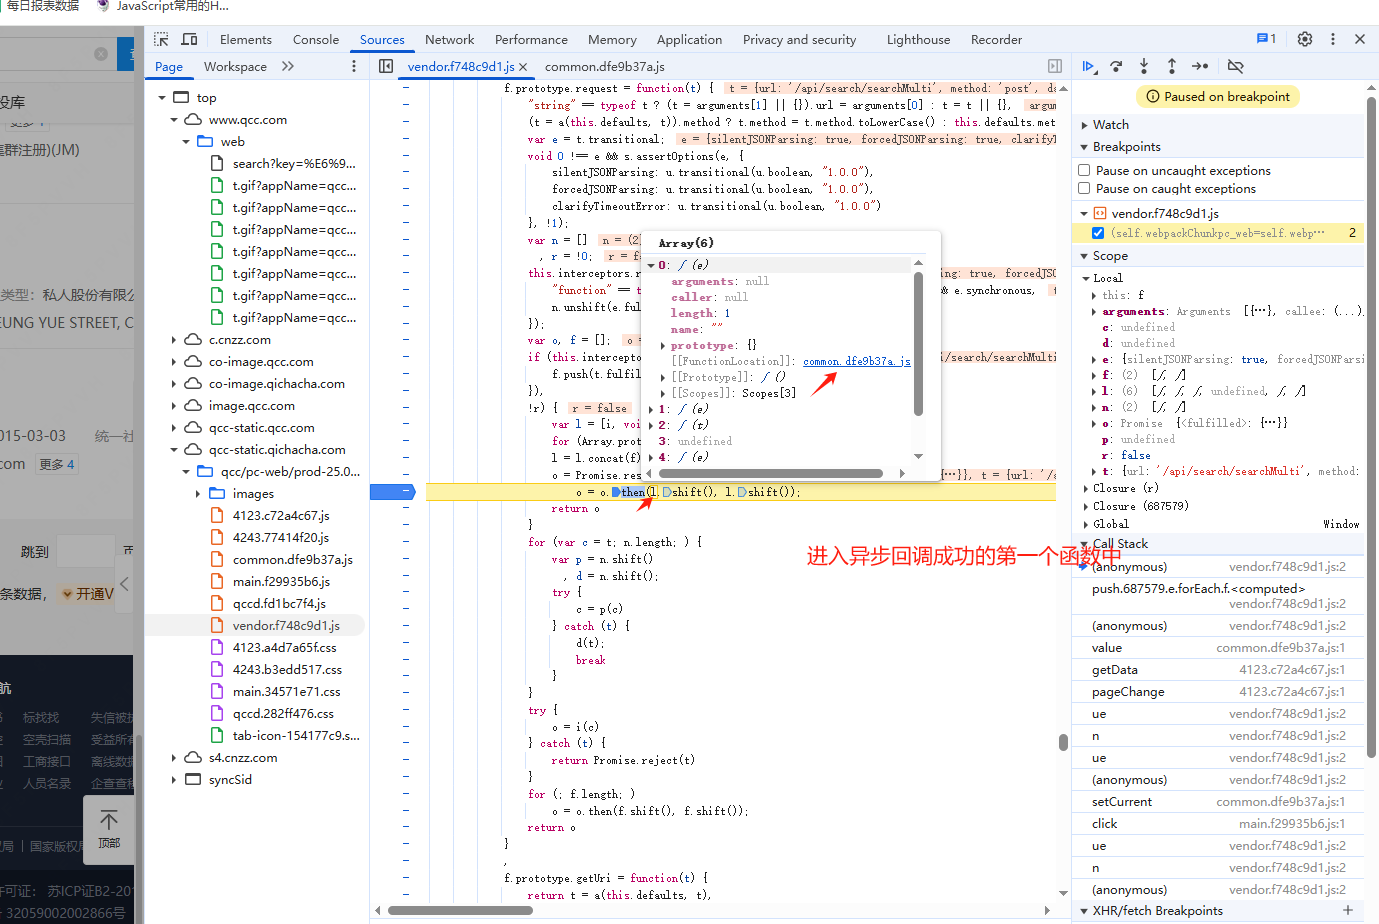Select the inspect element picker icon
Viewport: 1379px width, 924px height.
(161, 39)
